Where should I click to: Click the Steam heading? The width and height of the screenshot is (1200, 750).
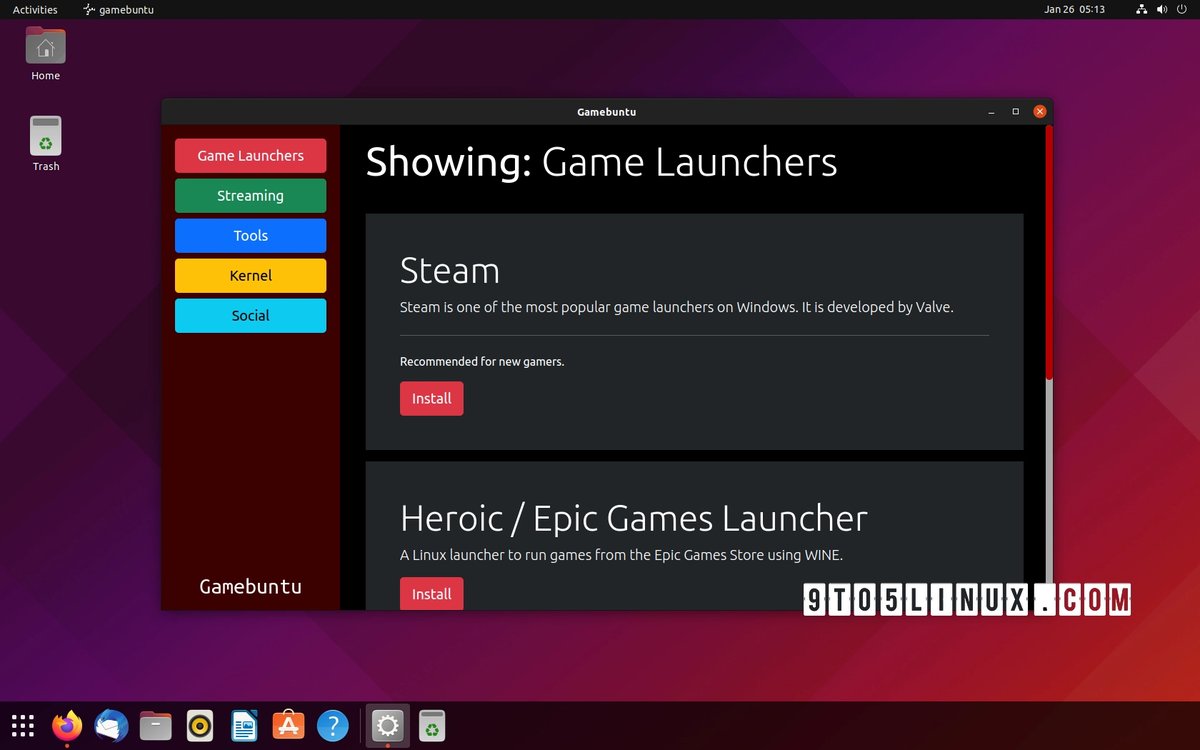tap(449, 270)
